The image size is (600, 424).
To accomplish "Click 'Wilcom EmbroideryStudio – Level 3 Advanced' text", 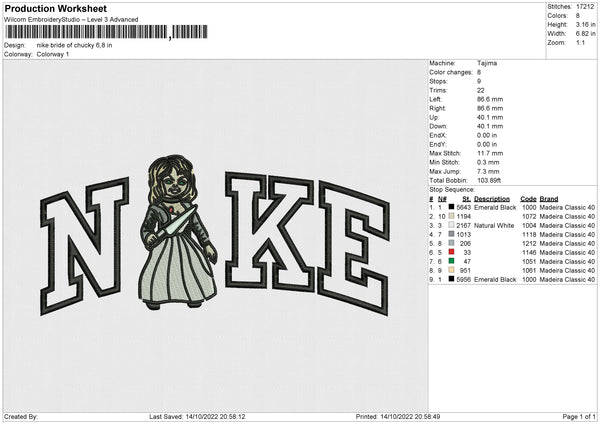I will (71, 20).
